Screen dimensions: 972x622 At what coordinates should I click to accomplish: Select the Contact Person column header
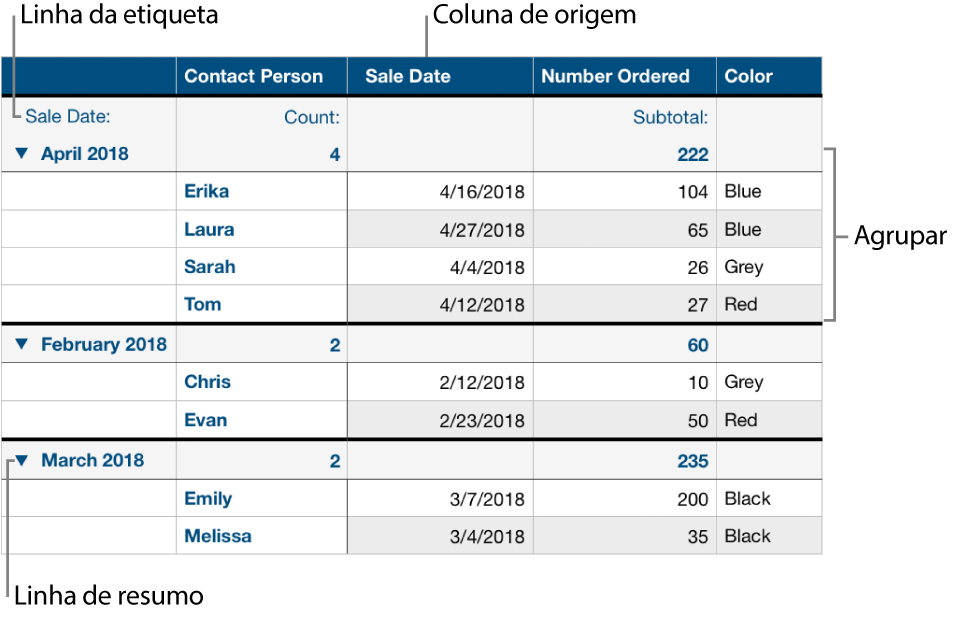[260, 75]
